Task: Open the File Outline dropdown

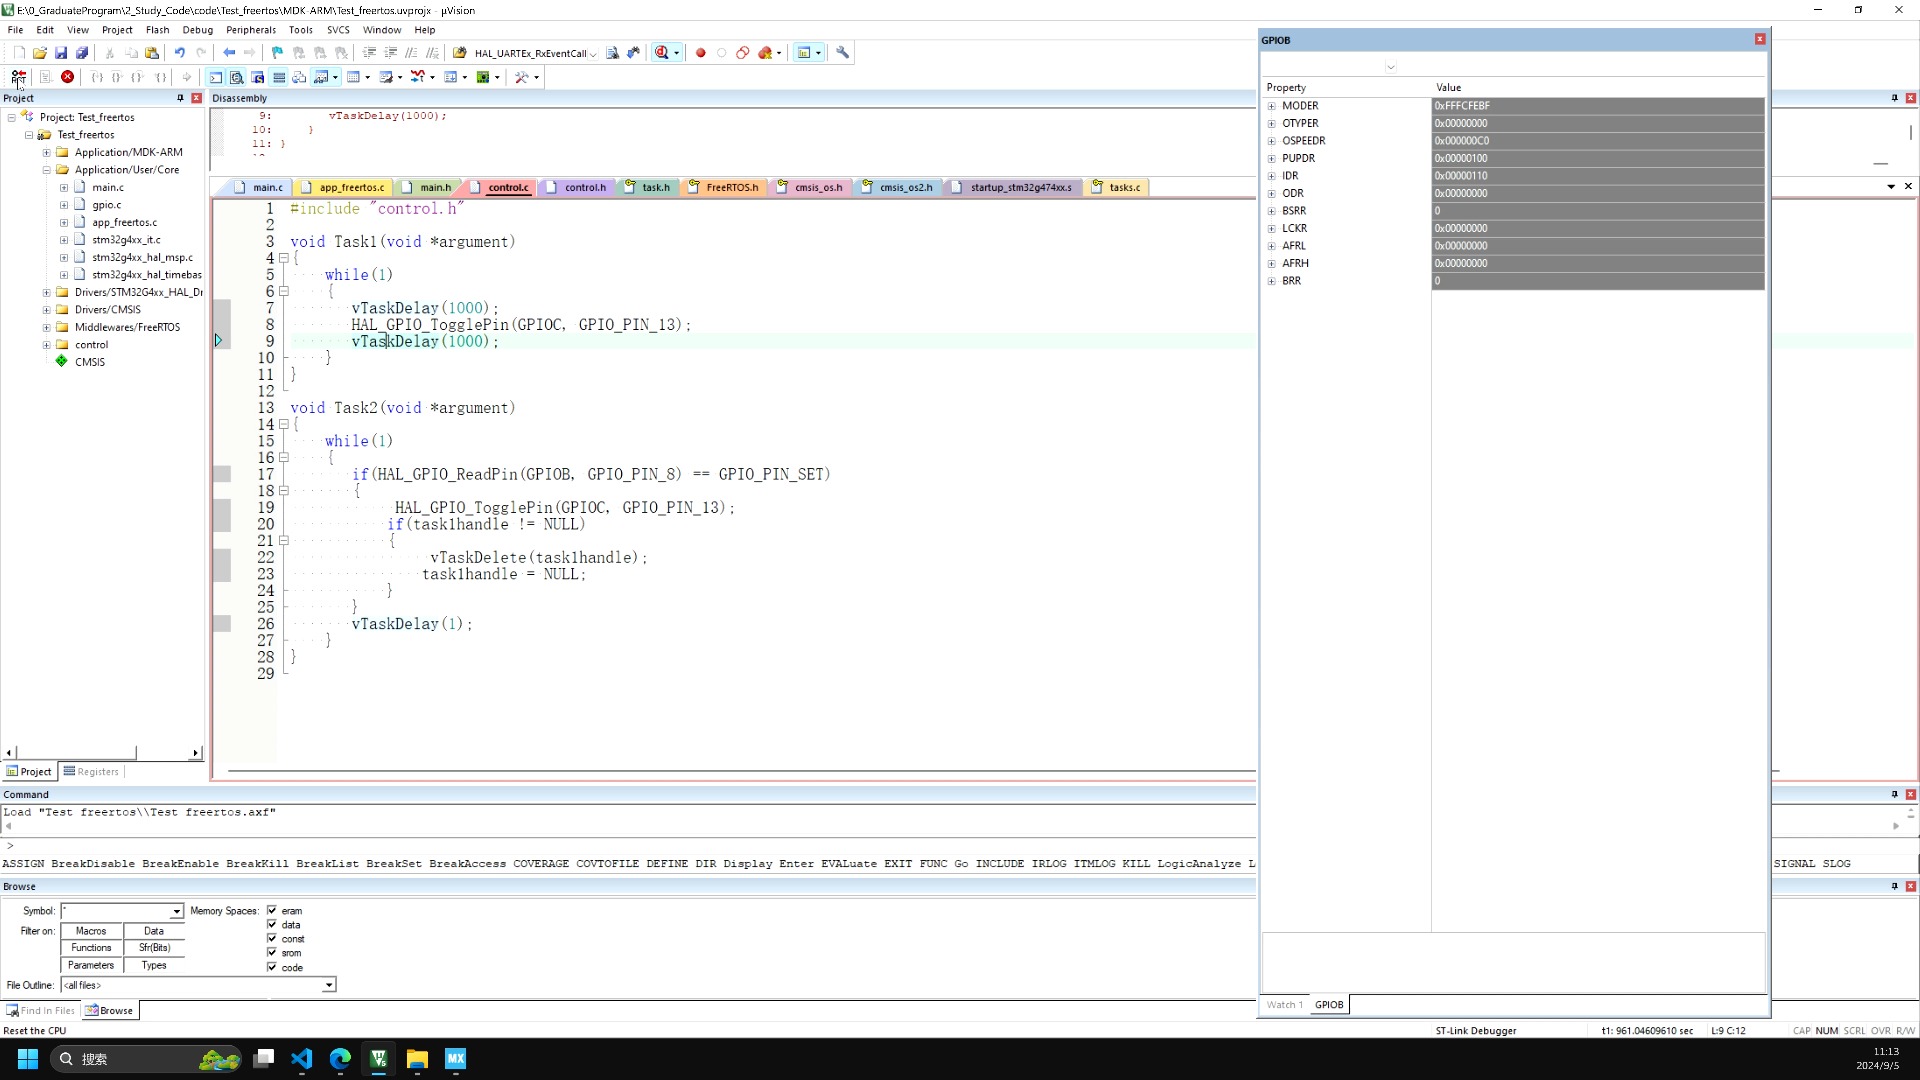Action: 328,986
